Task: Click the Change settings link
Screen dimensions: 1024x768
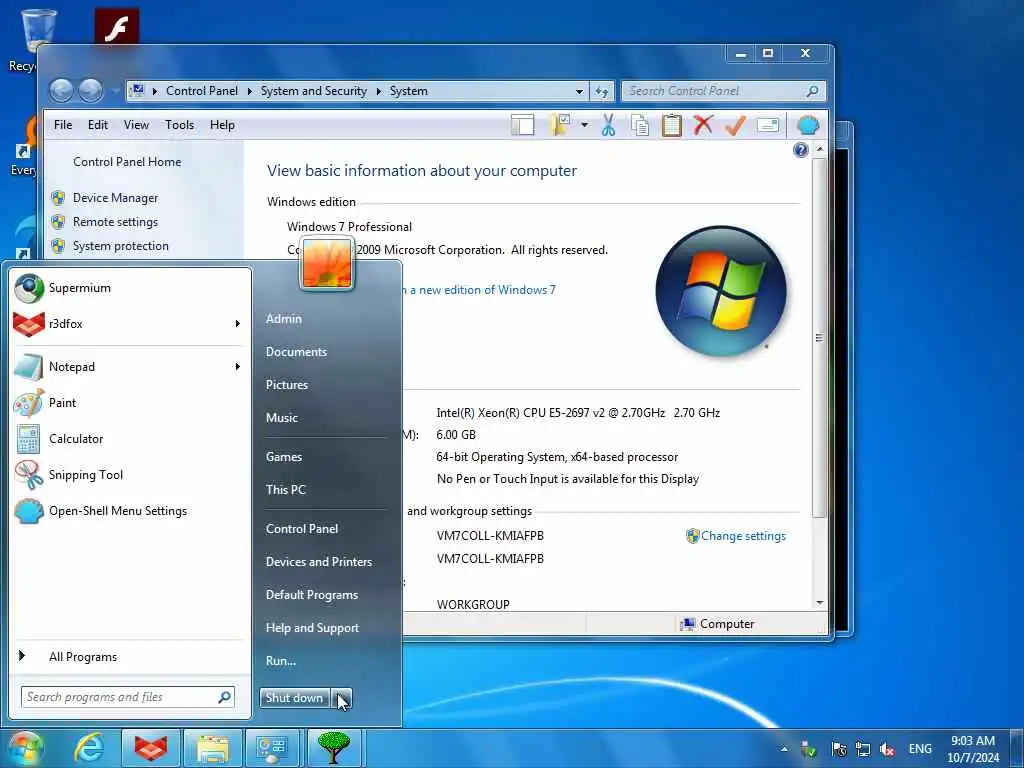Action: tap(743, 536)
